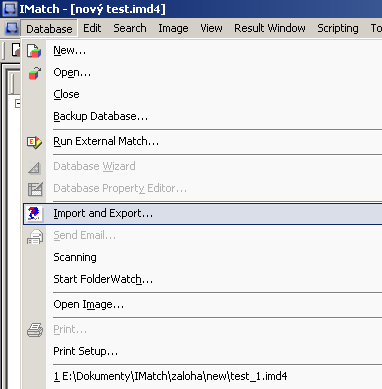
Task: Open Import and Export... entry
Action: pos(203,213)
